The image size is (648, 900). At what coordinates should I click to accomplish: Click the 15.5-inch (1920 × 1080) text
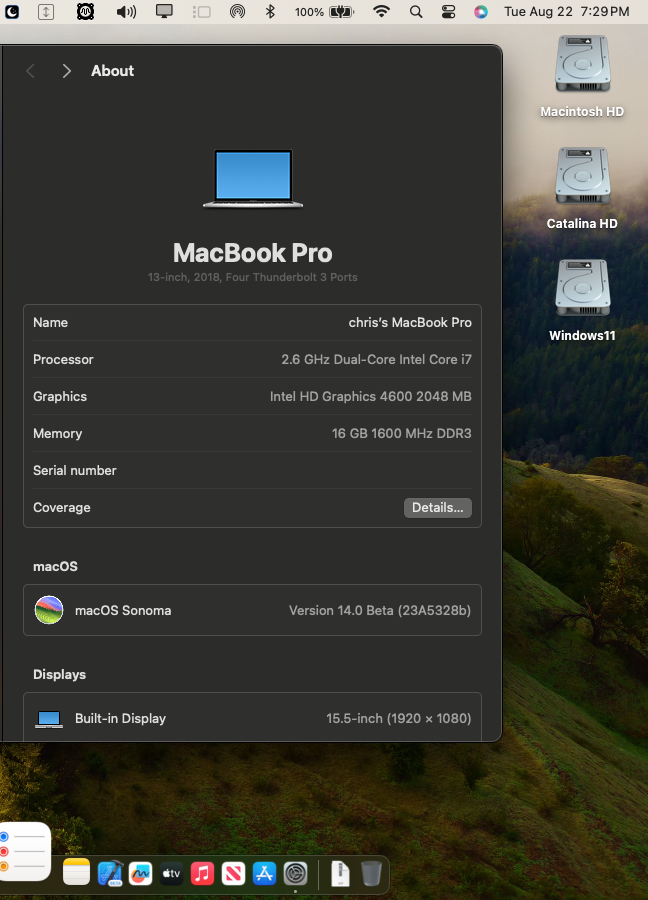(x=399, y=719)
